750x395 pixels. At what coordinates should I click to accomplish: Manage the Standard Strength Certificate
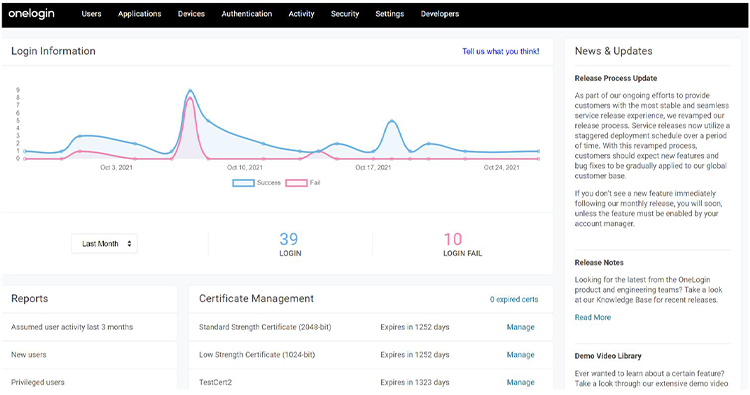520,327
